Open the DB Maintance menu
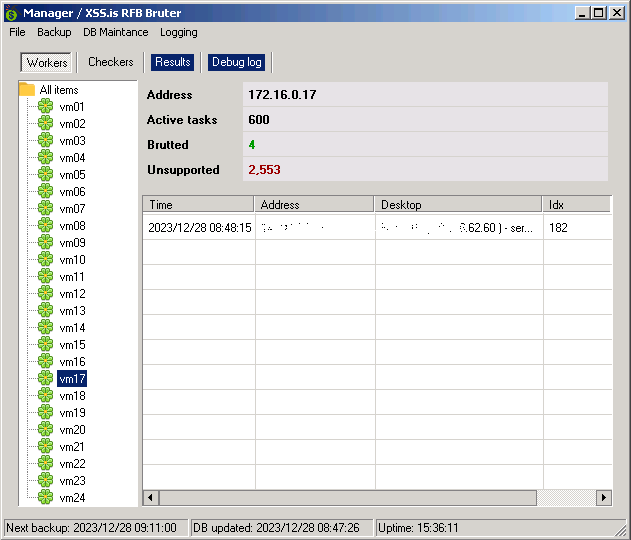 point(115,32)
